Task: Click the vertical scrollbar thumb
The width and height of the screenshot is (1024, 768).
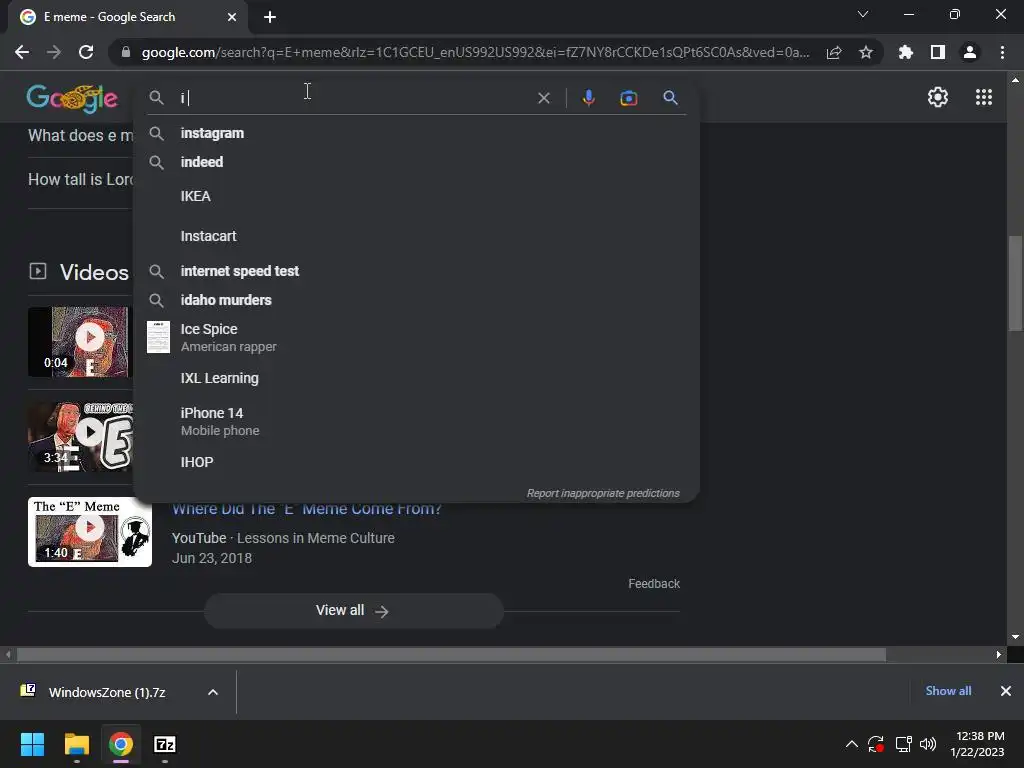Action: 1015,284
